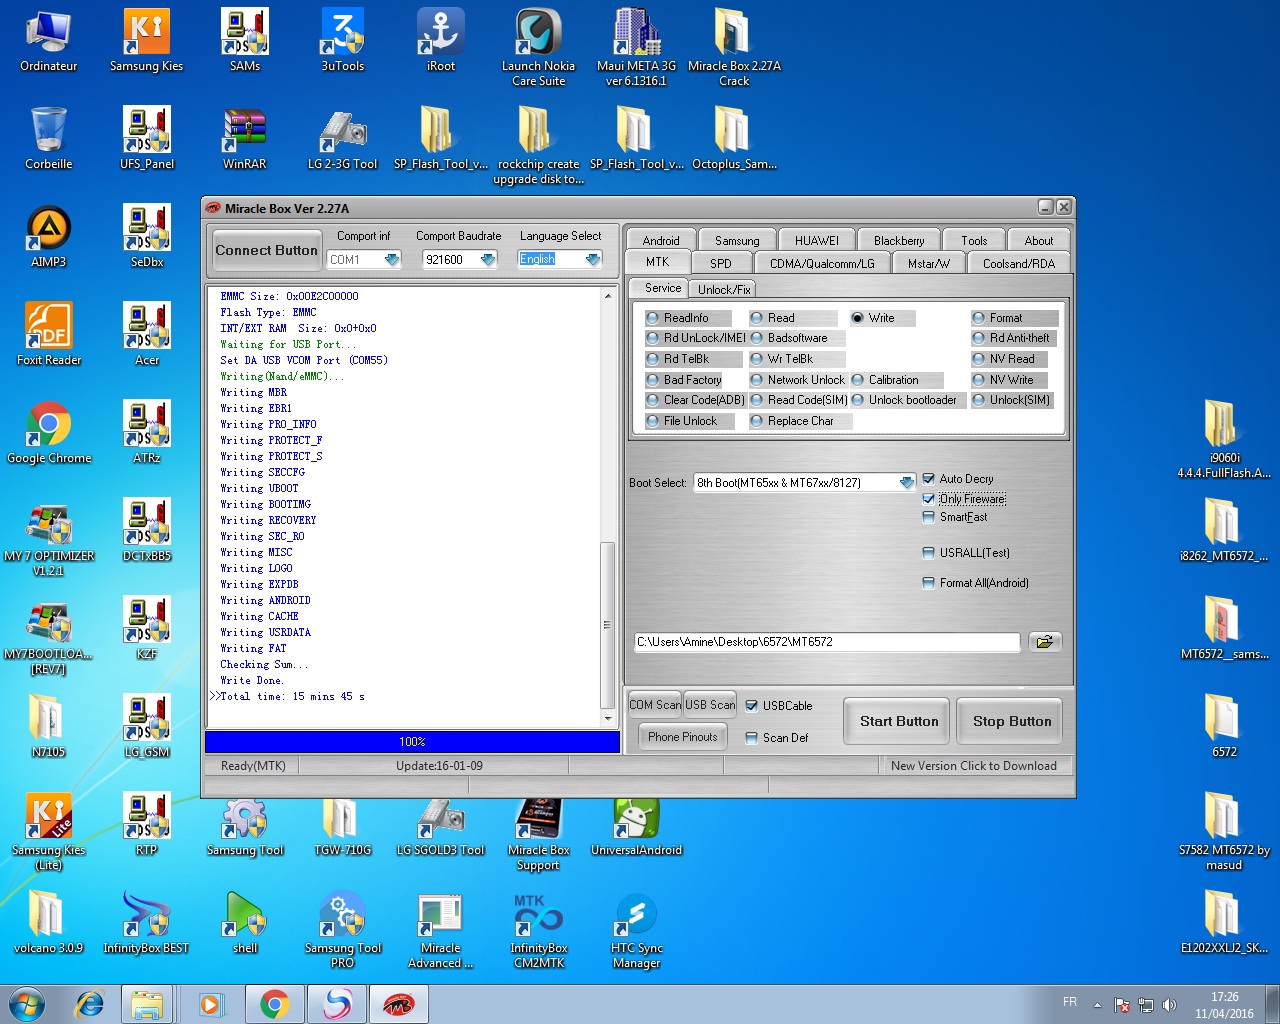
Task: Choose the Rd UnLock/IMEI option
Action: click(x=695, y=338)
